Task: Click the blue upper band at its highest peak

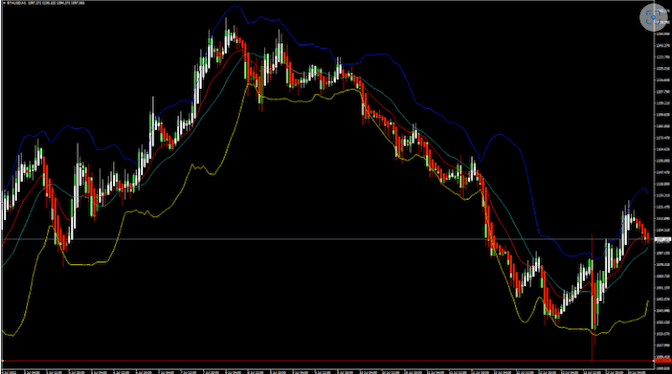Action: 235,6
